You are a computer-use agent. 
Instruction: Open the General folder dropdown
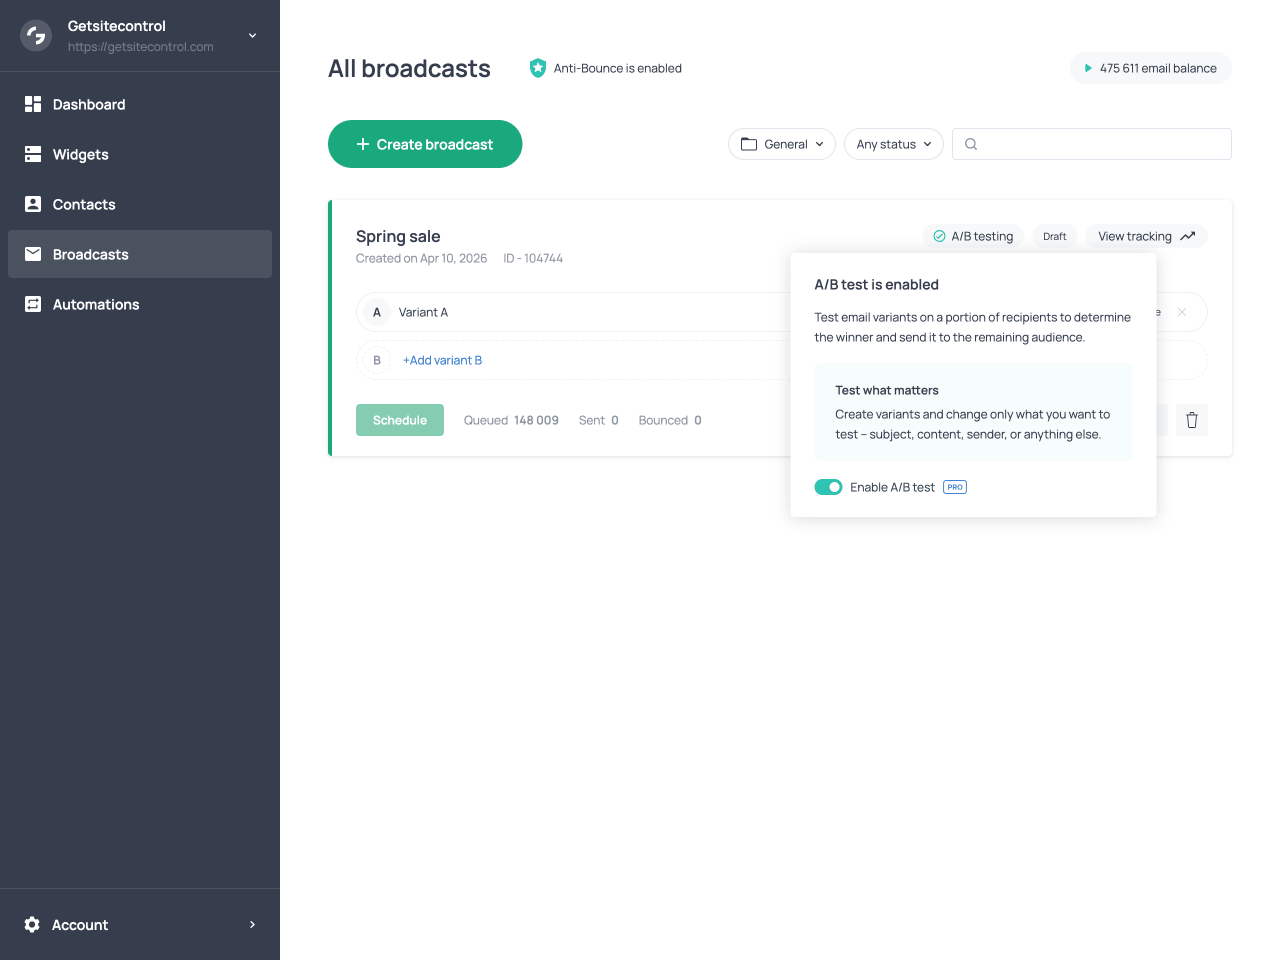pyautogui.click(x=782, y=144)
